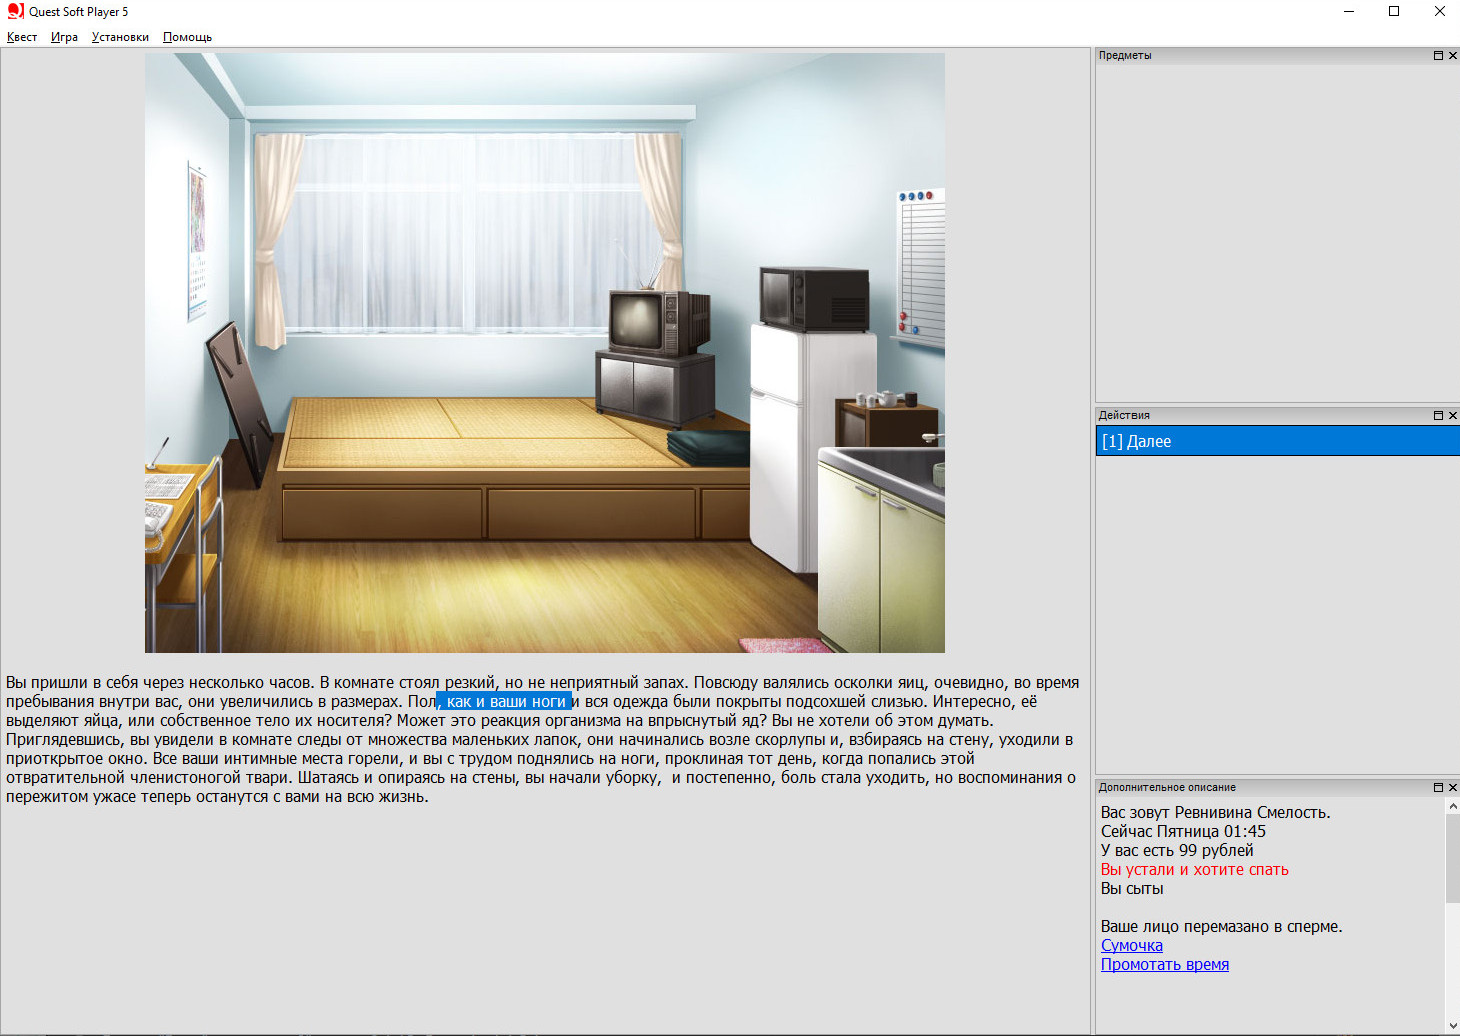Click the room illustration image
The width and height of the screenshot is (1460, 1036).
coord(545,353)
